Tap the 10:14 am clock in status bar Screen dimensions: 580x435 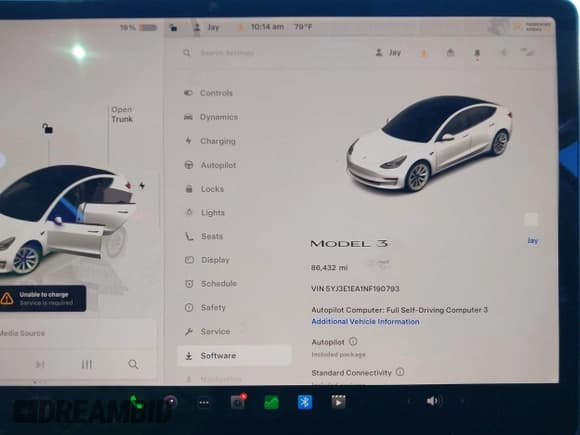click(267, 27)
